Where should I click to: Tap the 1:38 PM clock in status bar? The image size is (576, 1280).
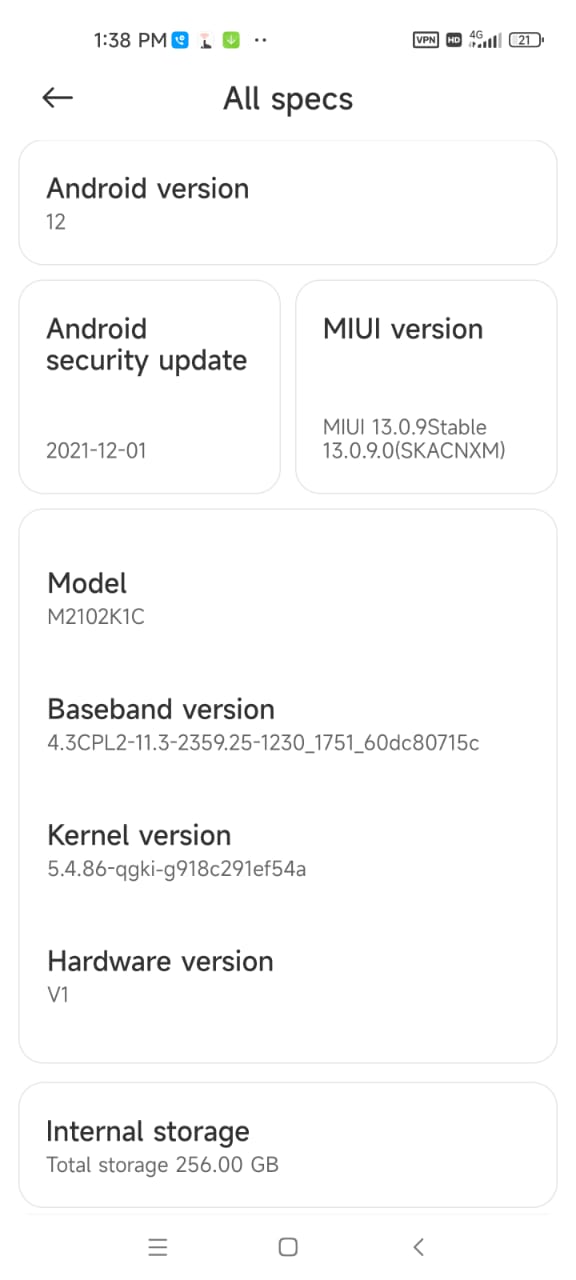130,40
